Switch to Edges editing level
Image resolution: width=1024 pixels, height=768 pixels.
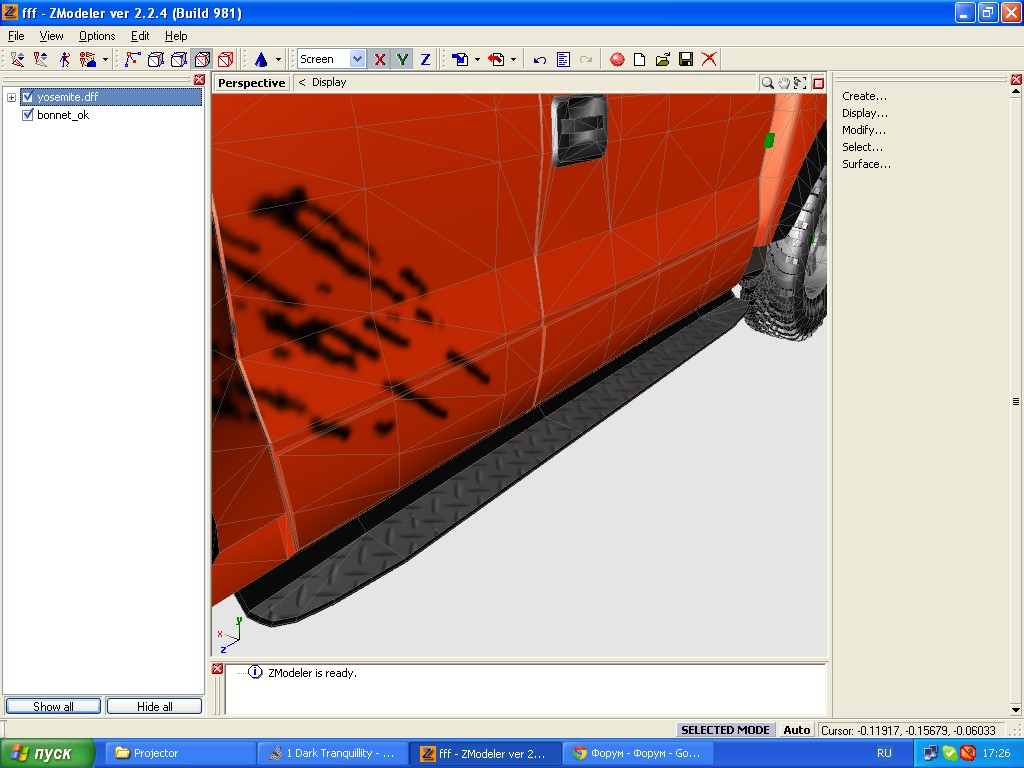pos(155,59)
